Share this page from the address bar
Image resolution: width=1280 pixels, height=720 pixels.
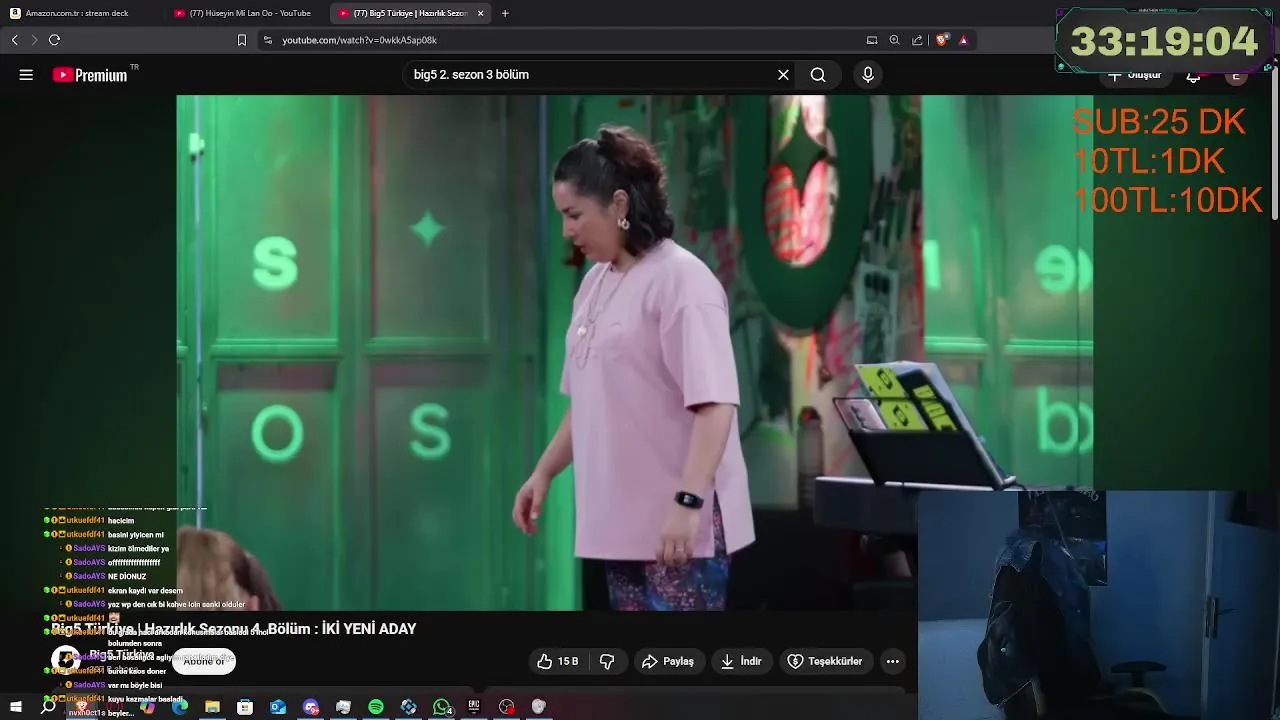pos(917,40)
